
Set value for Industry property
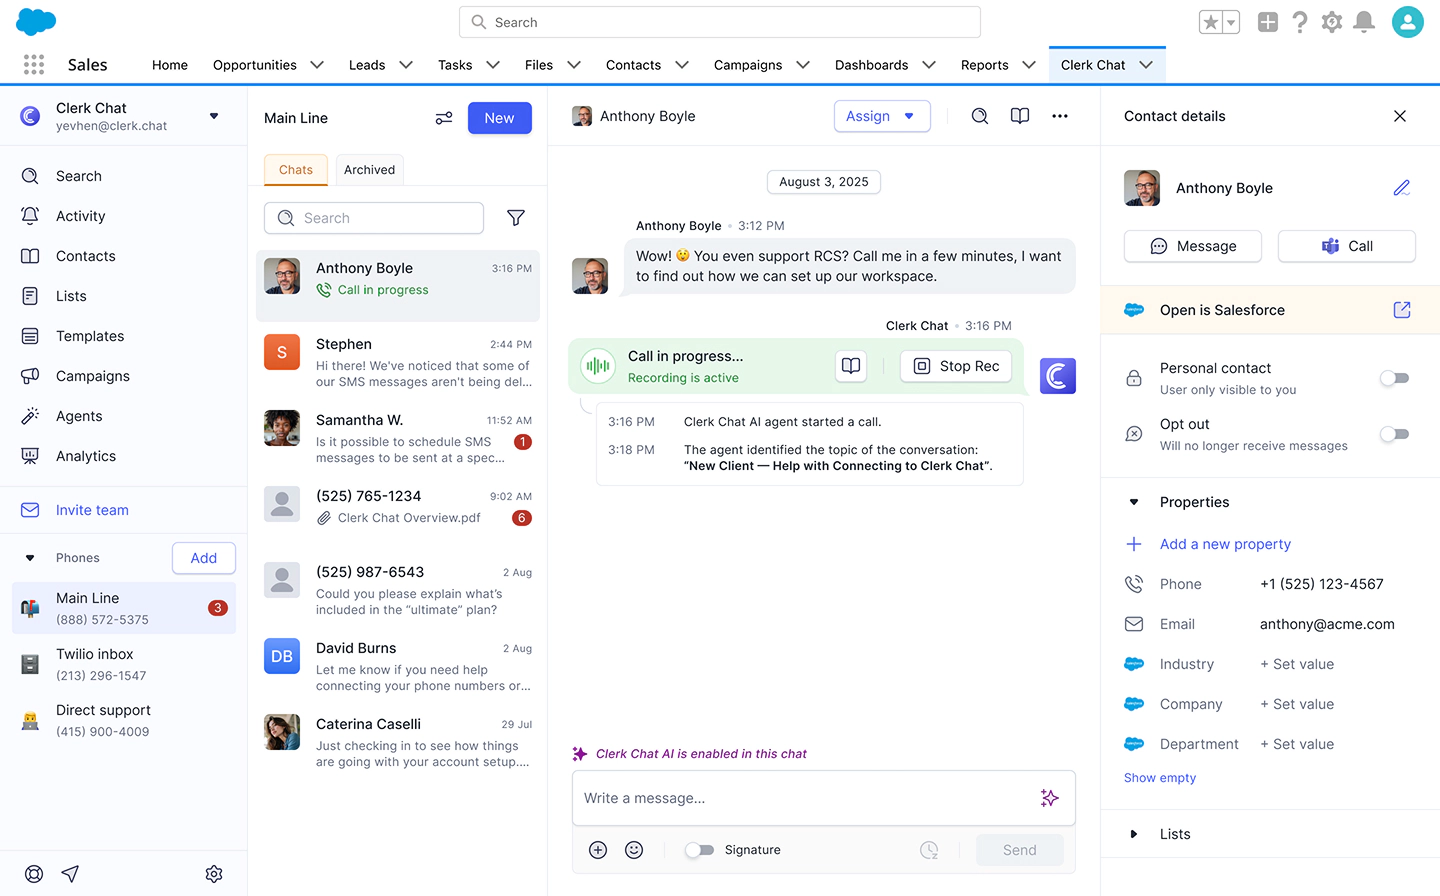pyautogui.click(x=1297, y=664)
